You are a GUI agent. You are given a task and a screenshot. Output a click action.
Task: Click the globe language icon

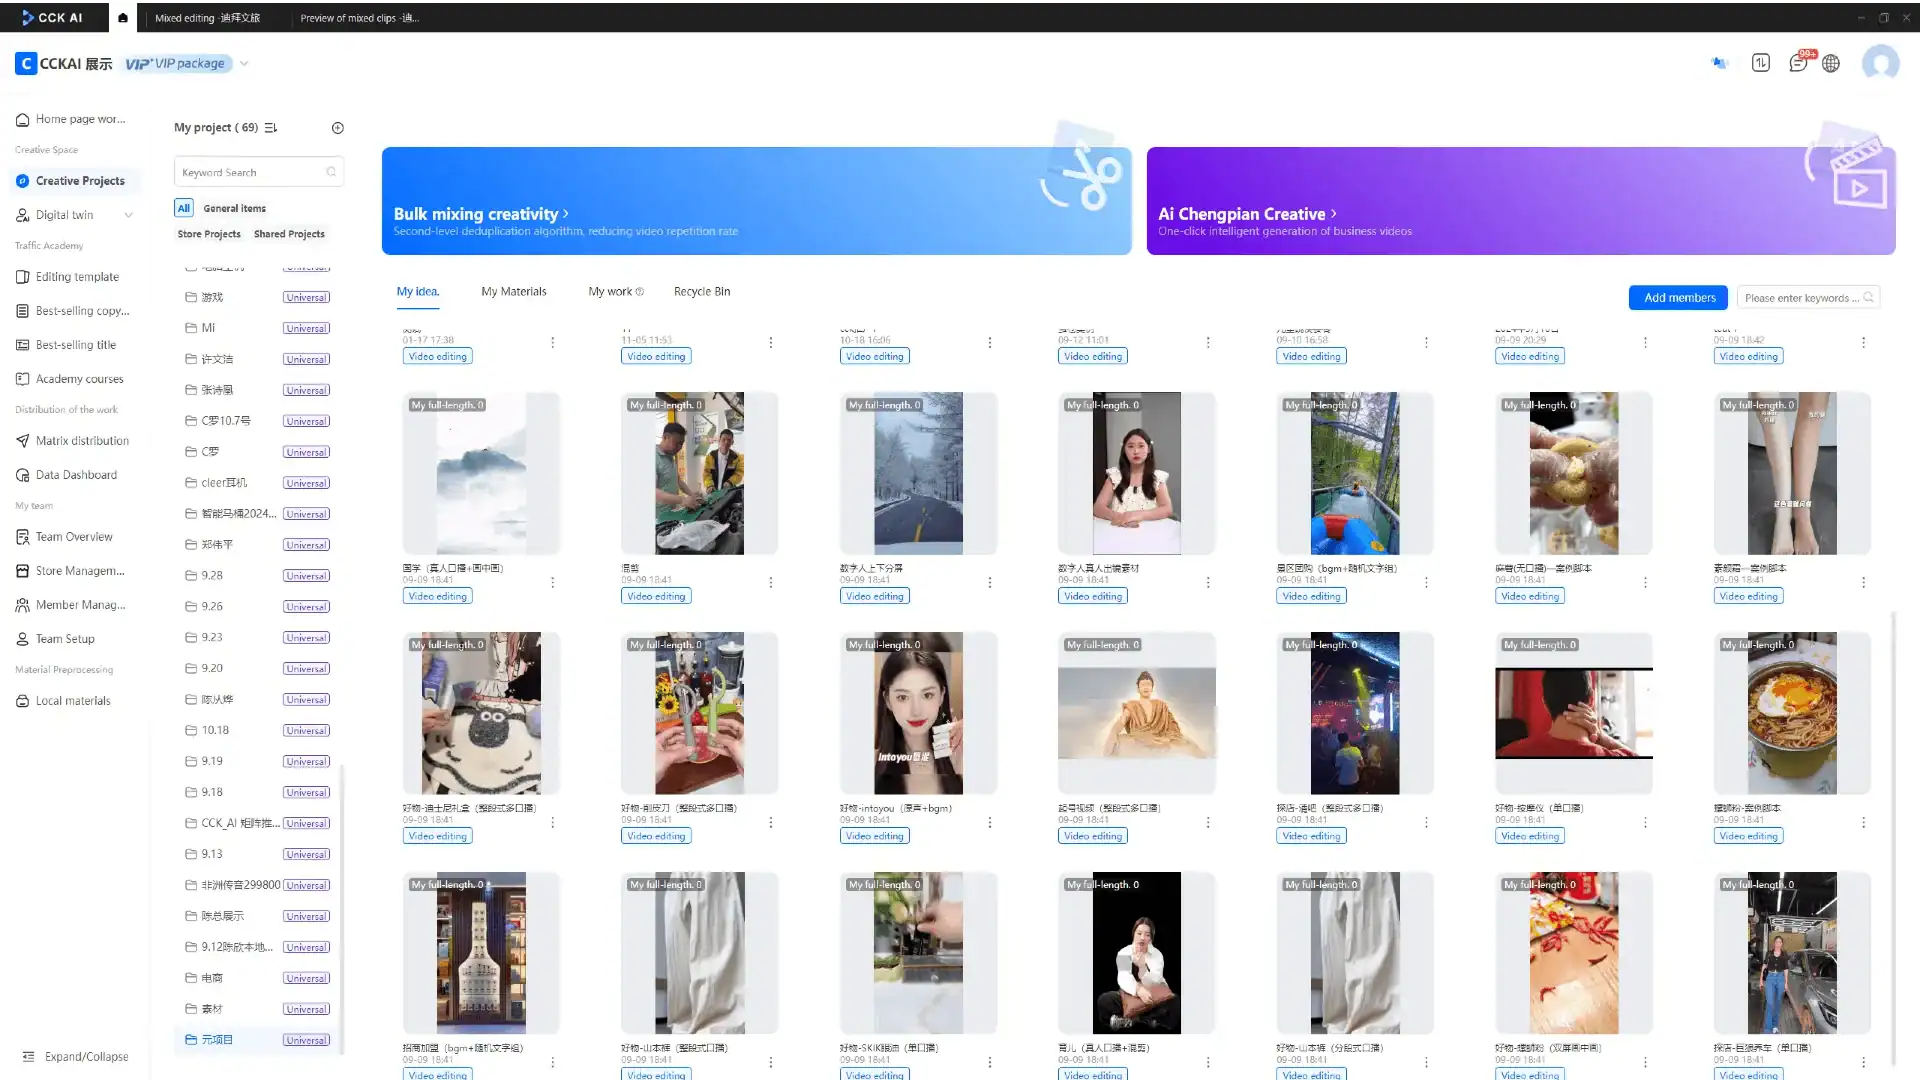[1831, 63]
